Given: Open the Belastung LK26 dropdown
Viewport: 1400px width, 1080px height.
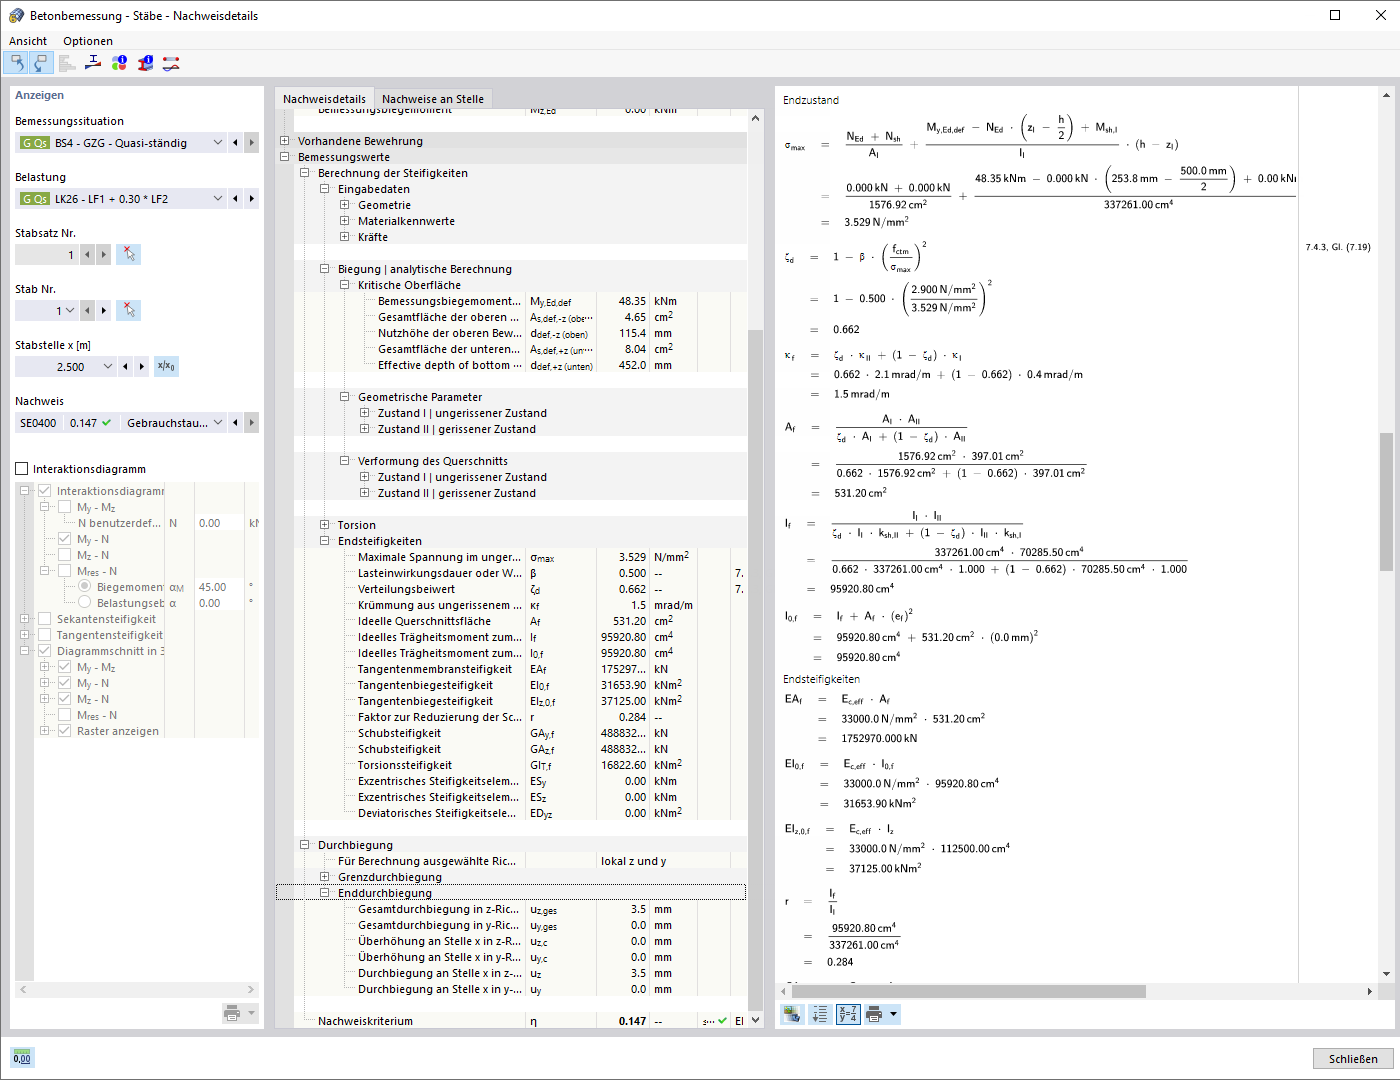Looking at the screenshot, I should point(218,199).
